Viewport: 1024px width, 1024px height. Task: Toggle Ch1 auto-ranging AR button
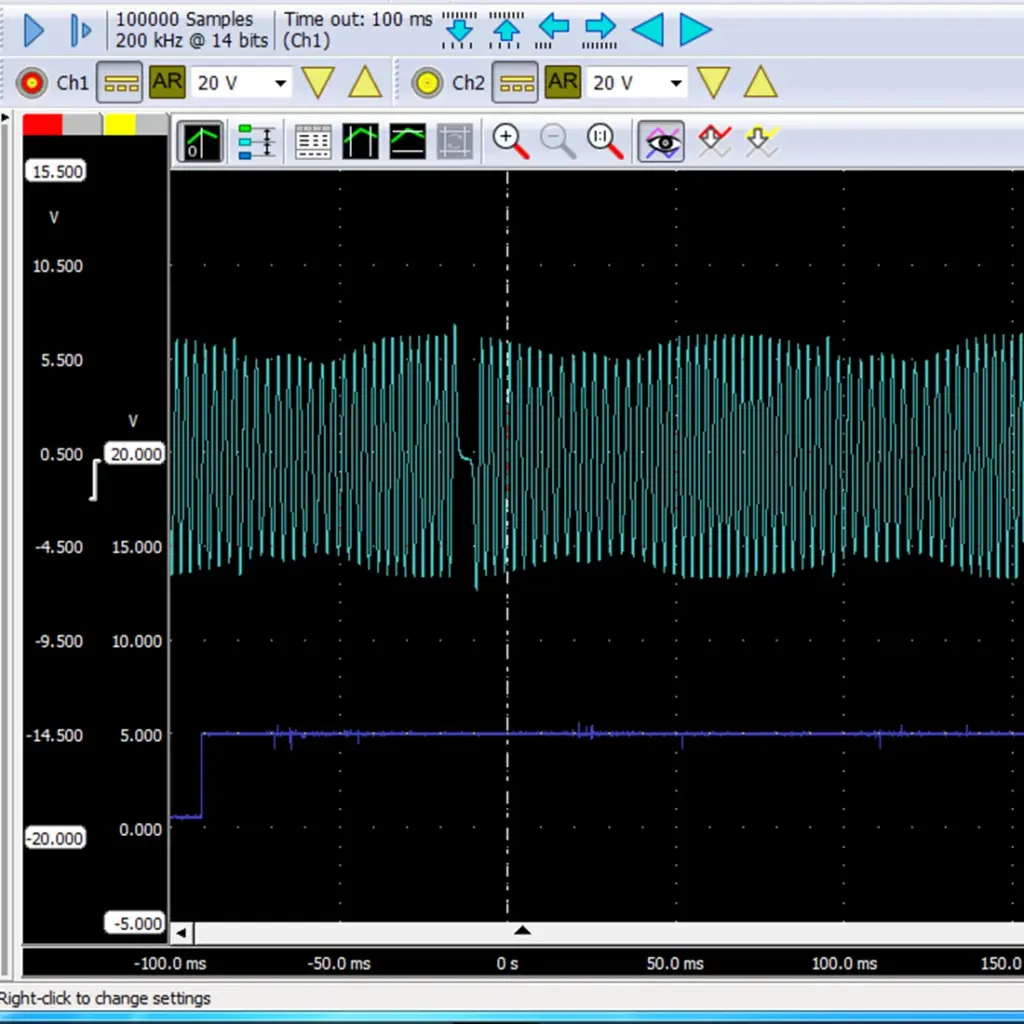coord(167,82)
